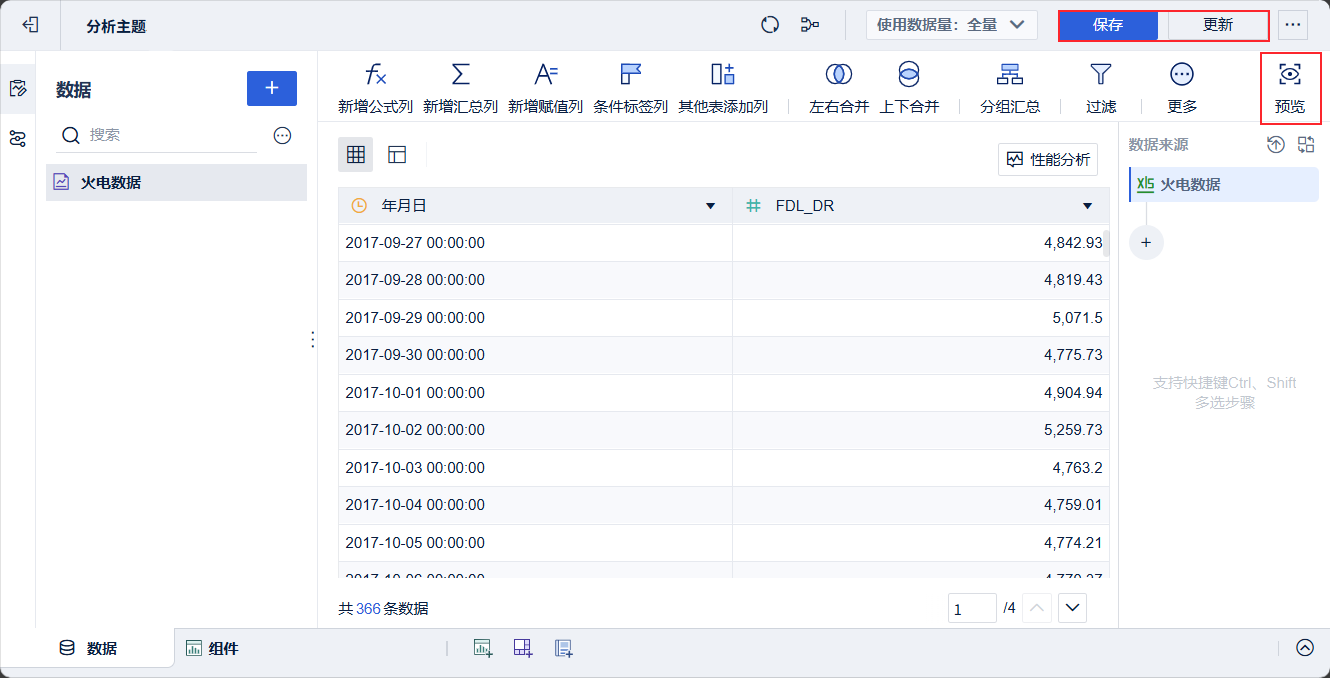Click the add report icon in bottom bar
The height and width of the screenshot is (678, 1330).
(563, 648)
